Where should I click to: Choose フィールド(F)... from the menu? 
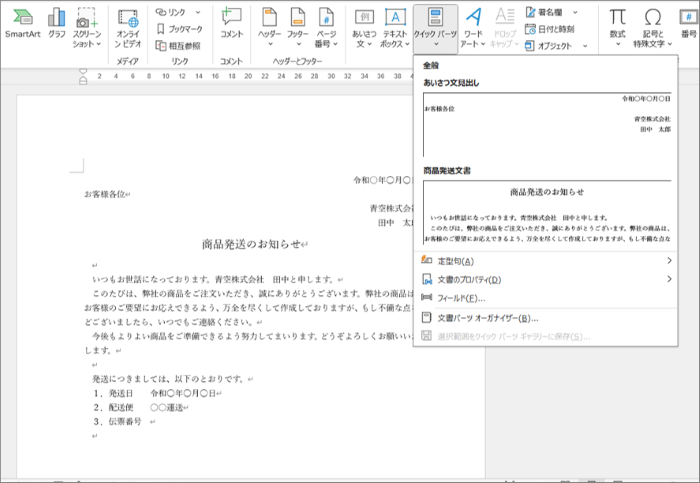546,298
